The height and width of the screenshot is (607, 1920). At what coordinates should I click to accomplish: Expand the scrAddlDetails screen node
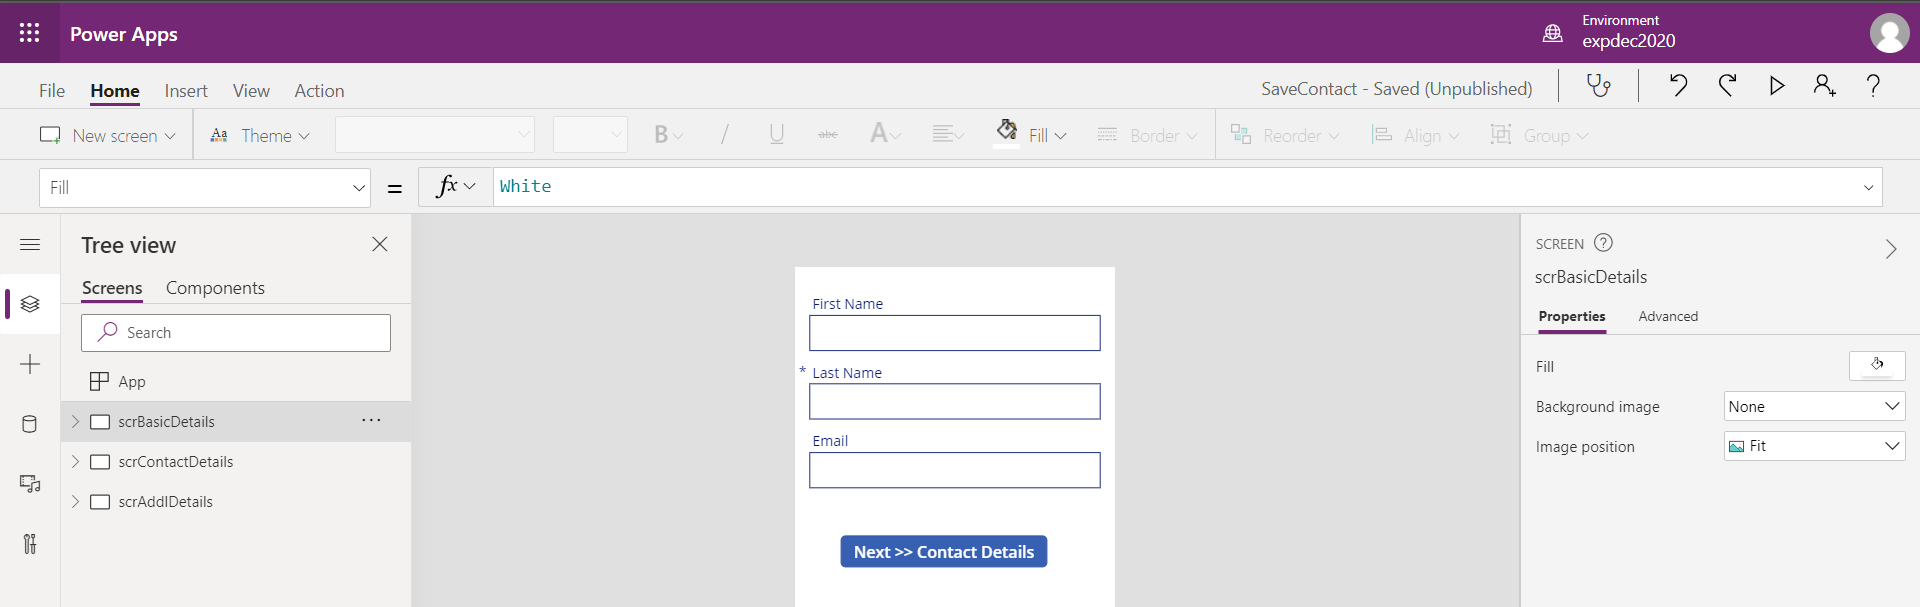tap(75, 502)
